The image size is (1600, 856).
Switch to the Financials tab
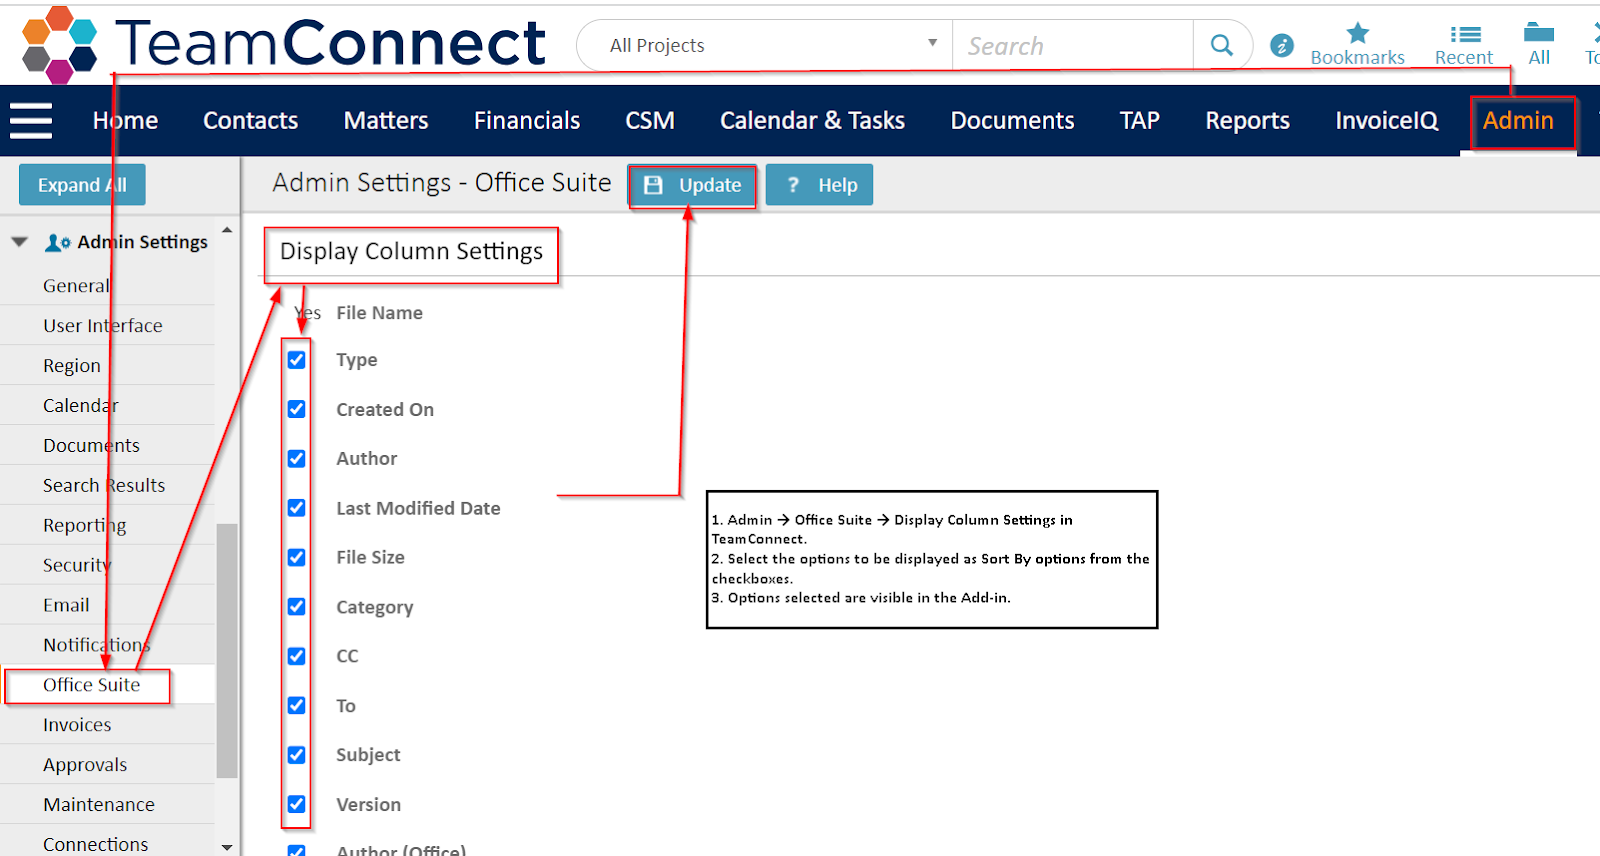[527, 121]
